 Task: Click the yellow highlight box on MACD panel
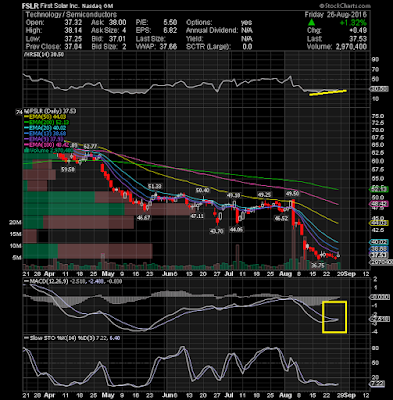click(x=334, y=317)
